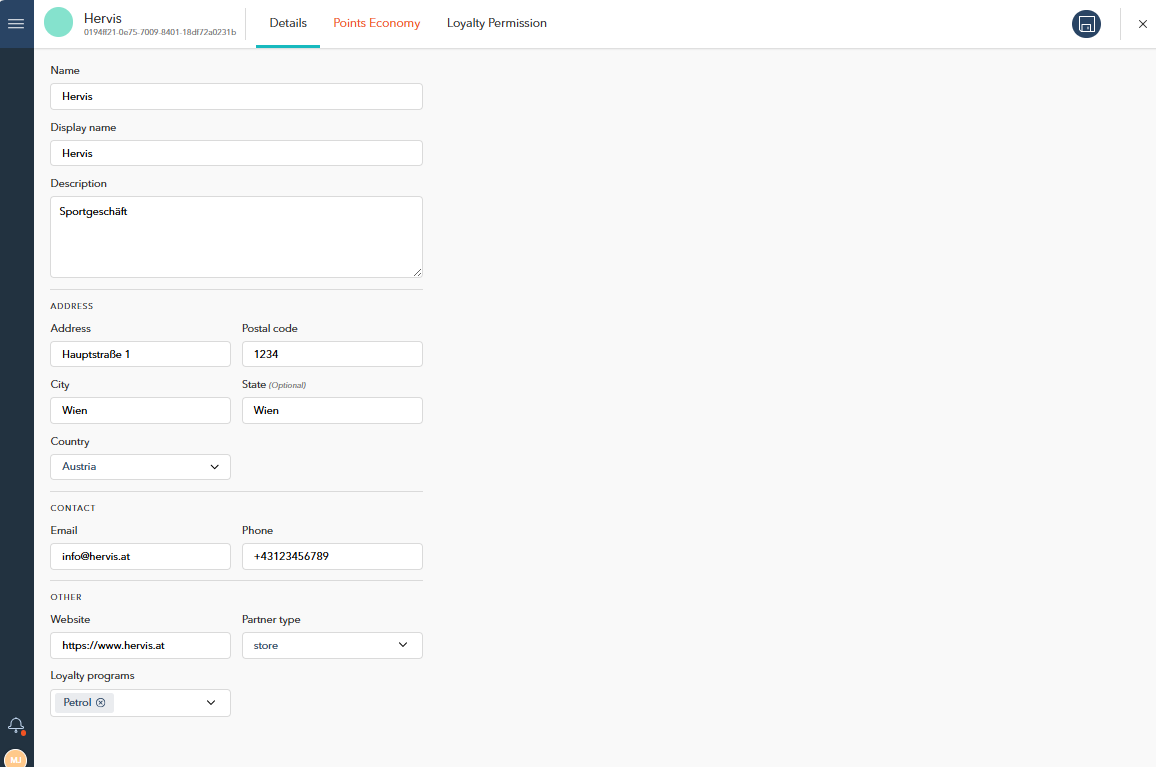Click into the Display name field
Image resolution: width=1156 pixels, height=767 pixels.
(236, 153)
